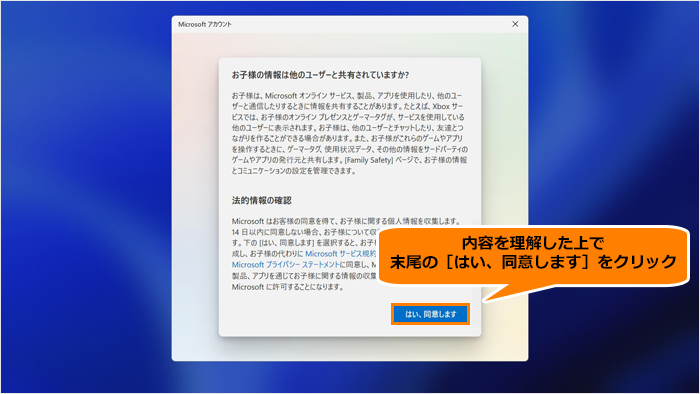Image resolution: width=700 pixels, height=394 pixels.
Task: Open the Microsoft サービス規約 link
Action: click(x=341, y=253)
